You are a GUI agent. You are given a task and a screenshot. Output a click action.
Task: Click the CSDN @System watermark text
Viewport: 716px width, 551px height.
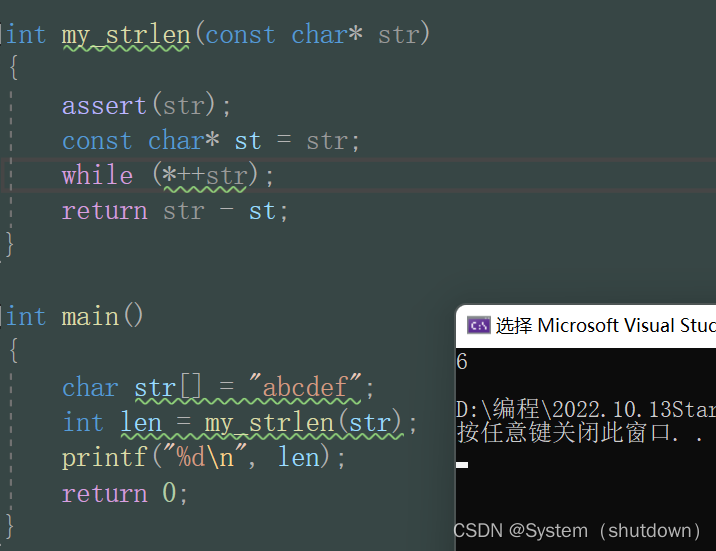tap(578, 530)
